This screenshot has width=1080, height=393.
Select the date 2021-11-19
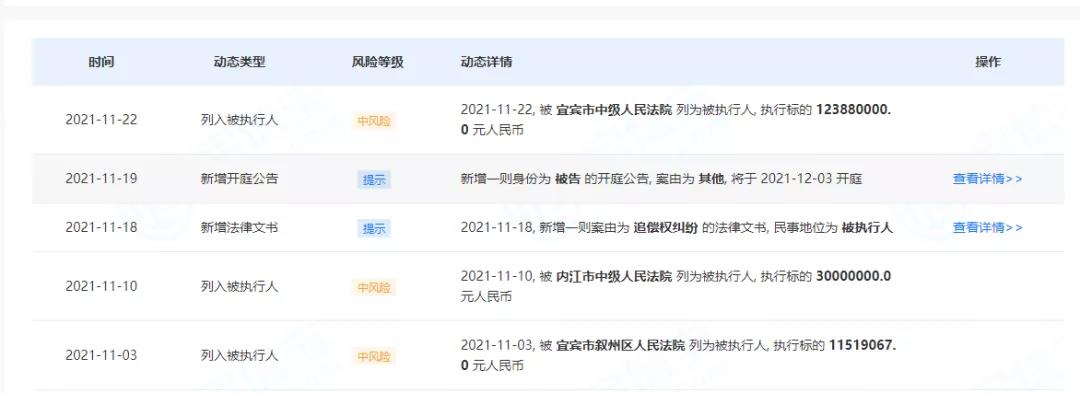[x=101, y=179]
